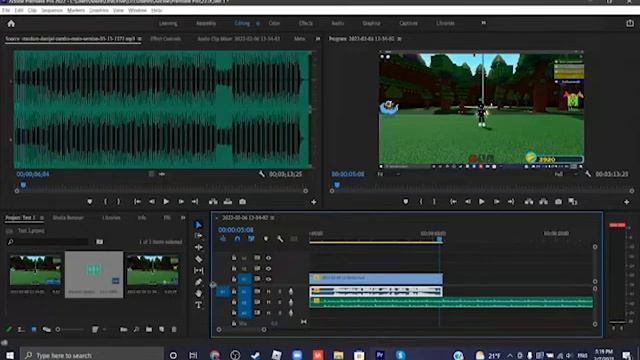The height and width of the screenshot is (360, 640).
Task: Toggle the third video track eye visibility
Action: pyautogui.click(x=268, y=279)
